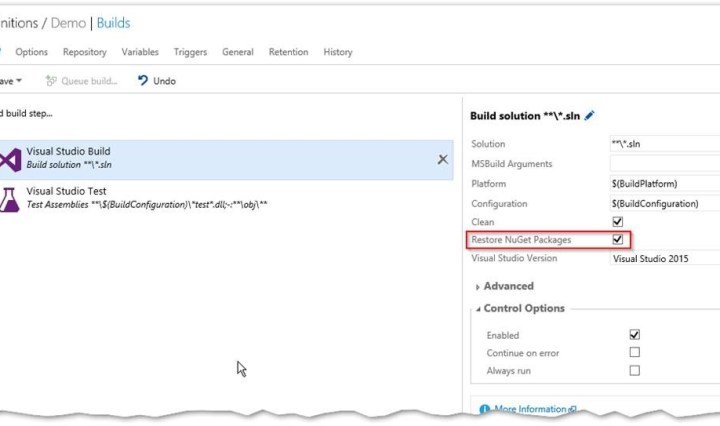
Task: Click the Visual Studio Build step icon
Action: [10, 159]
